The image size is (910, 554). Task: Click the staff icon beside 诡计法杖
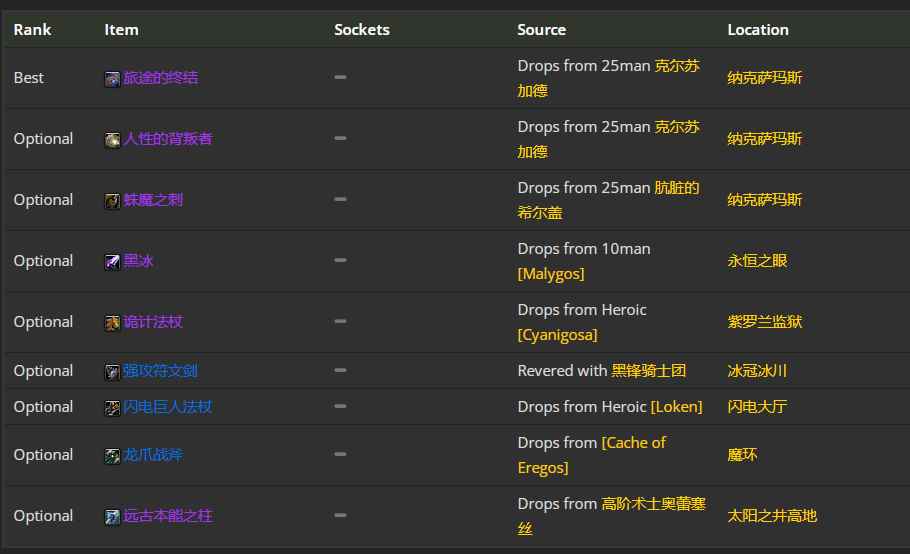pos(112,322)
